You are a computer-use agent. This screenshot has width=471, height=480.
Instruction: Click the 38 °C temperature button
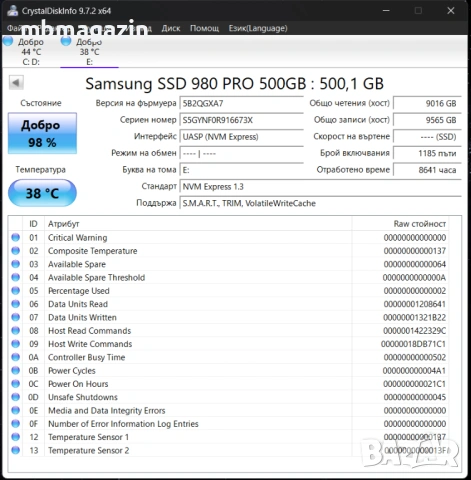(42, 193)
